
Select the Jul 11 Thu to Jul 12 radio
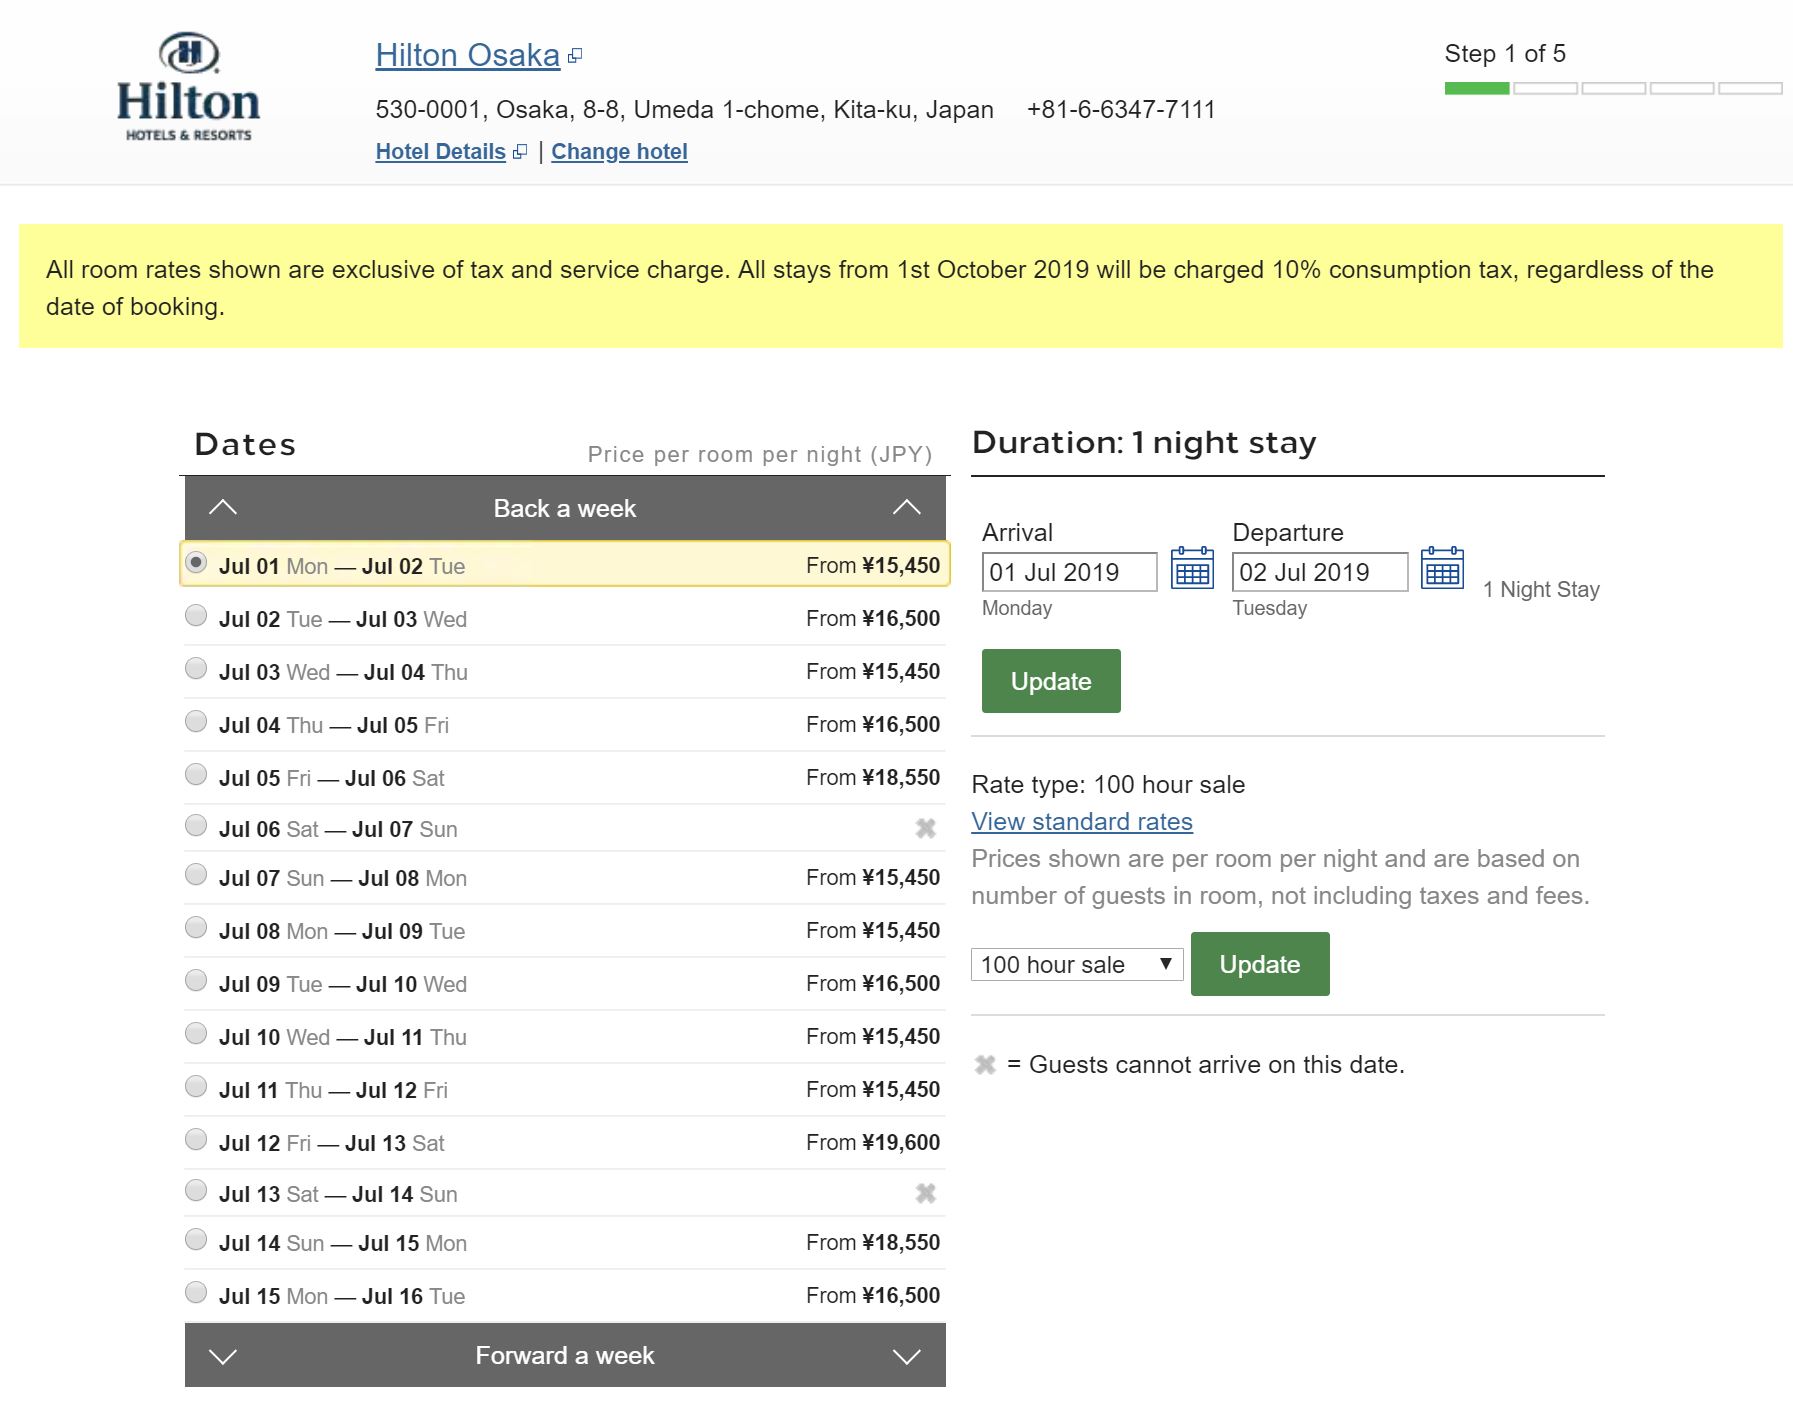click(x=196, y=1086)
